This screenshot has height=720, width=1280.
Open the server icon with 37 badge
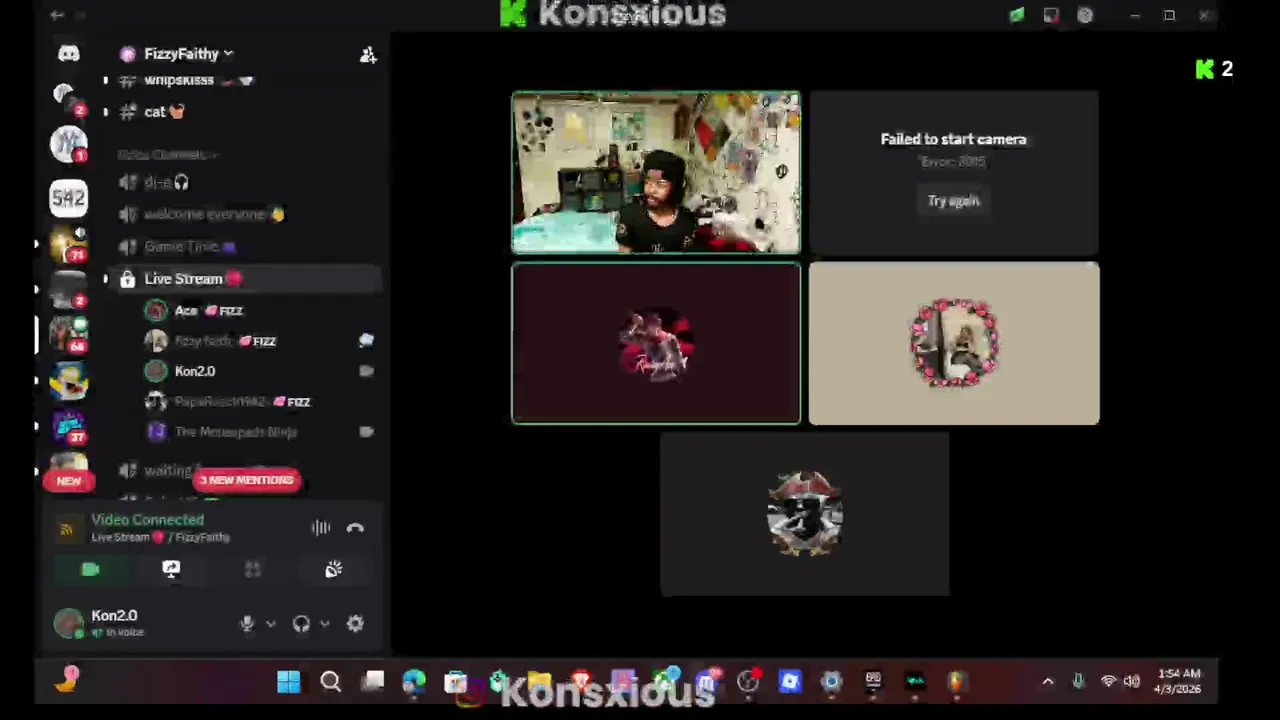point(68,427)
